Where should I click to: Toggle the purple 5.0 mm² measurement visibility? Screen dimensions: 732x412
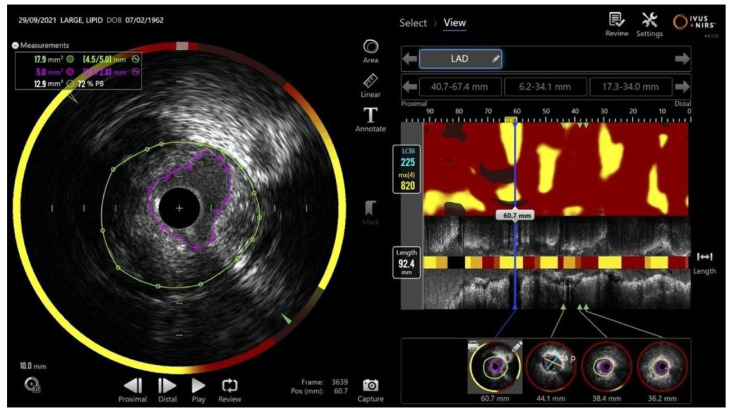coord(70,72)
